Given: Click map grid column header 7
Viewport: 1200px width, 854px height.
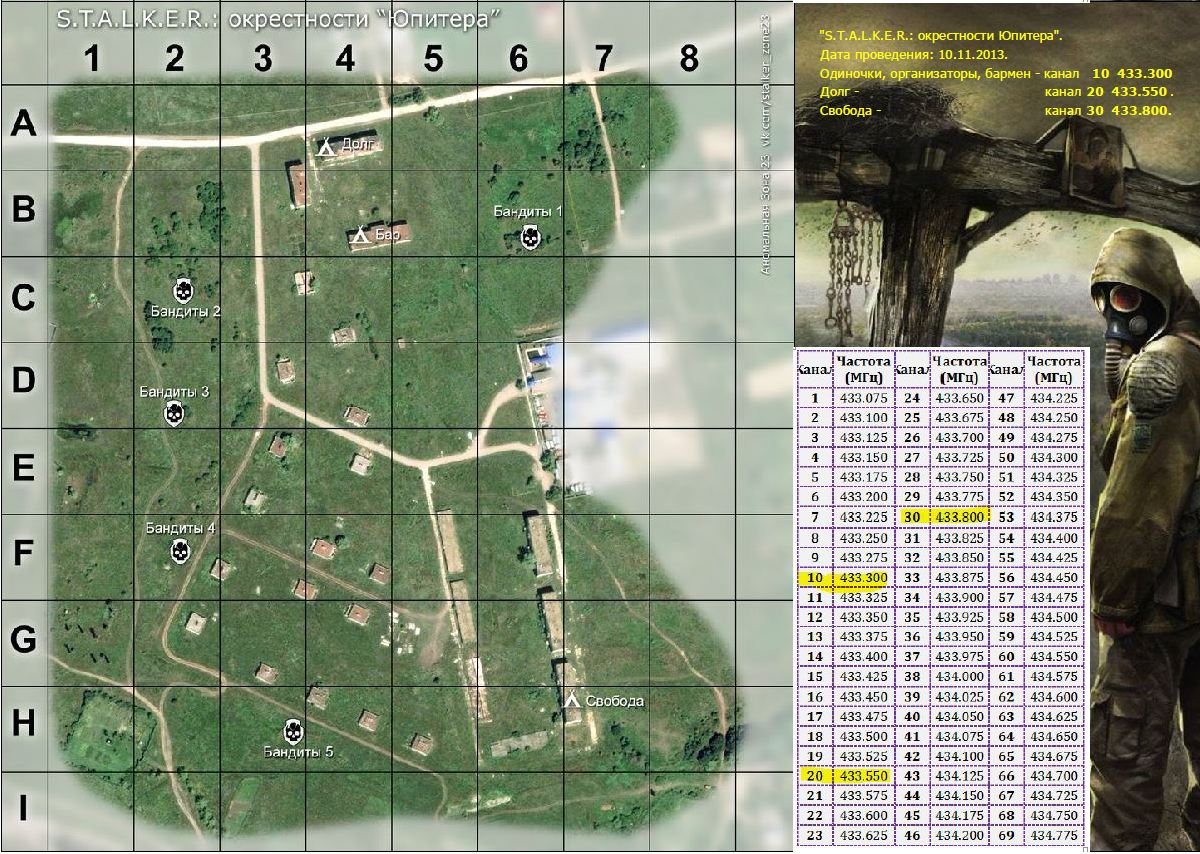Looking at the screenshot, I should coord(603,60).
